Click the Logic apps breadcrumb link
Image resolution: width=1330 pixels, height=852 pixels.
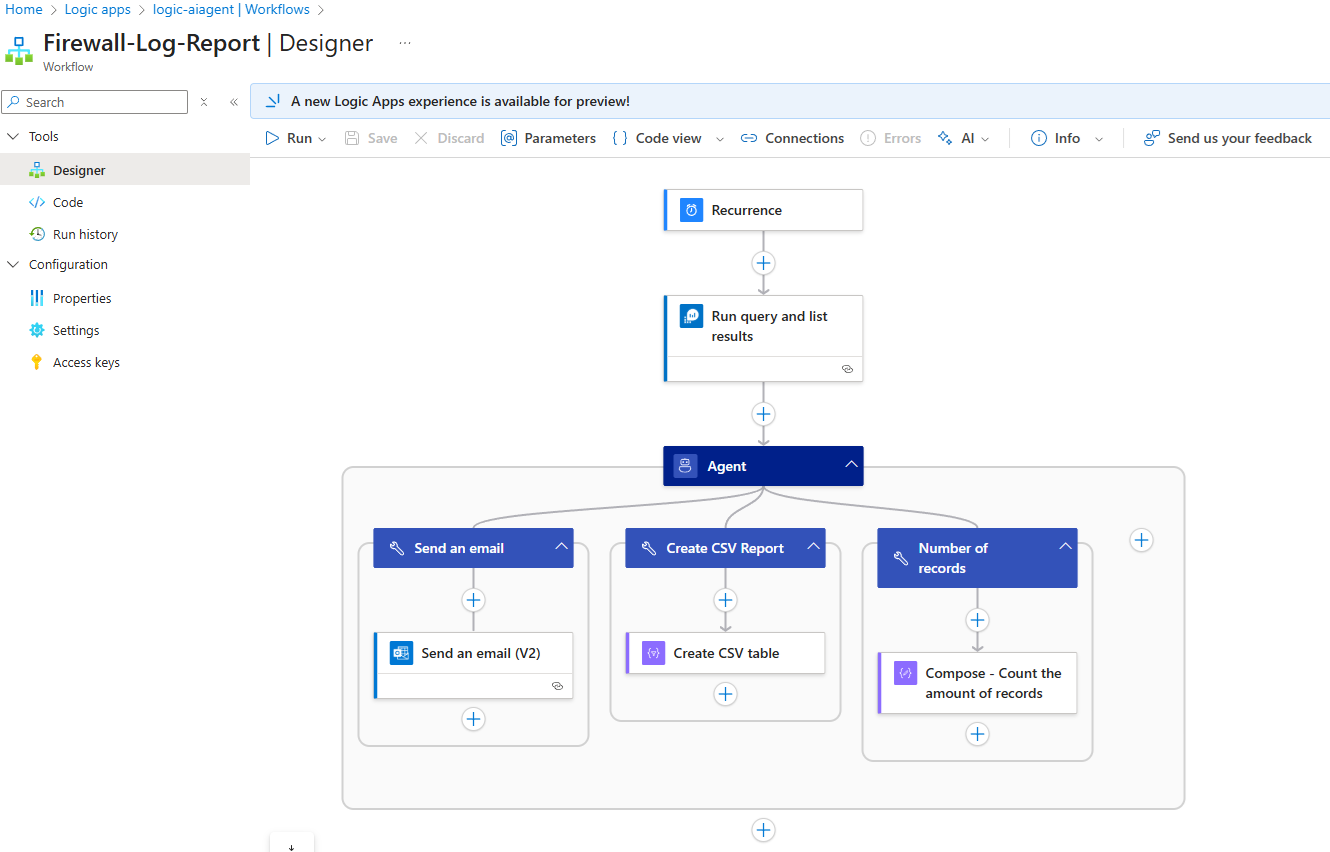[x=97, y=9]
